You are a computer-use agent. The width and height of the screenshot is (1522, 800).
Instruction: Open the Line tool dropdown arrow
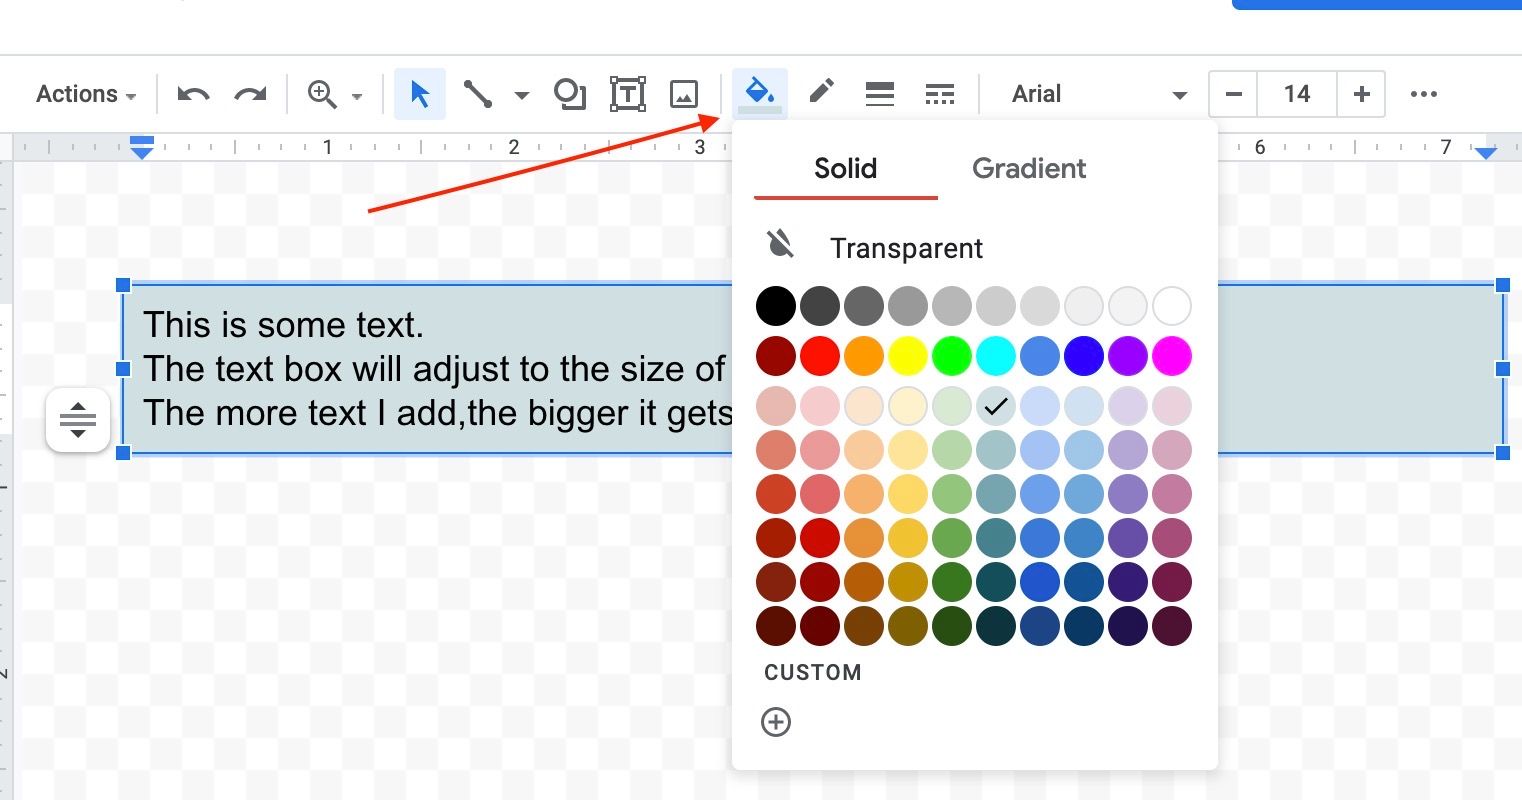pos(520,93)
